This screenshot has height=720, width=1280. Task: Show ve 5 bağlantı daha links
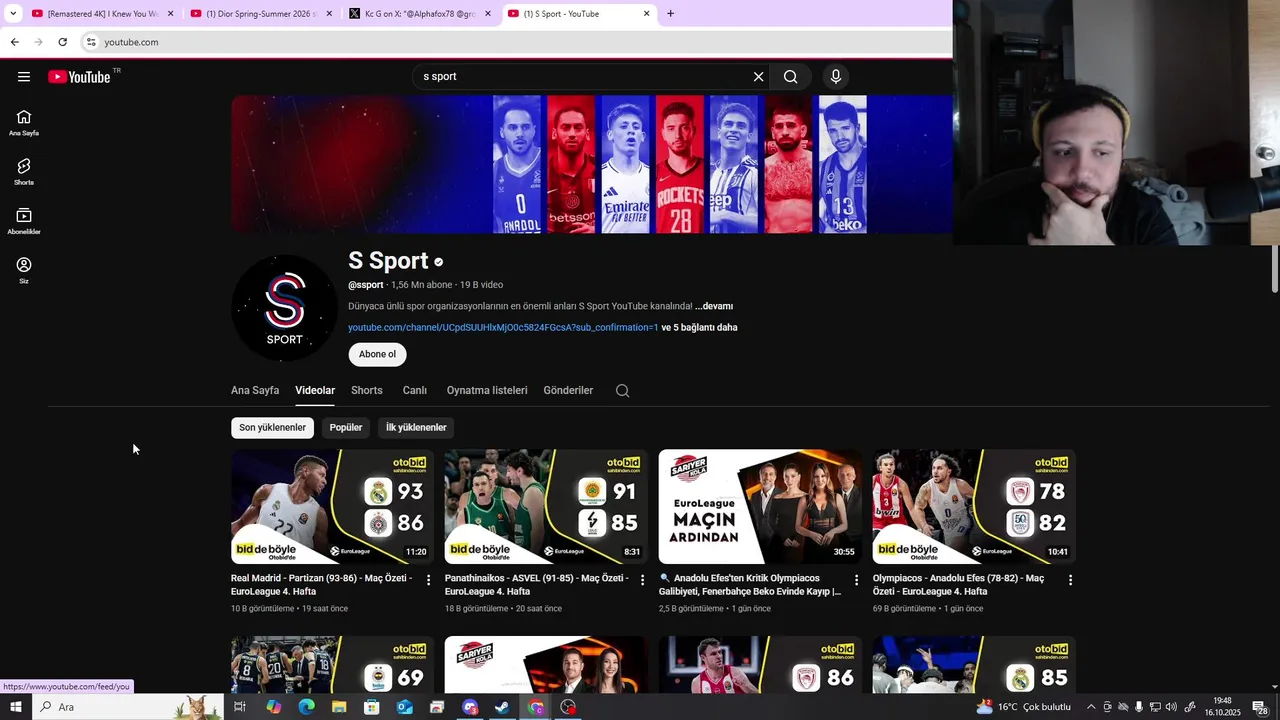point(700,328)
